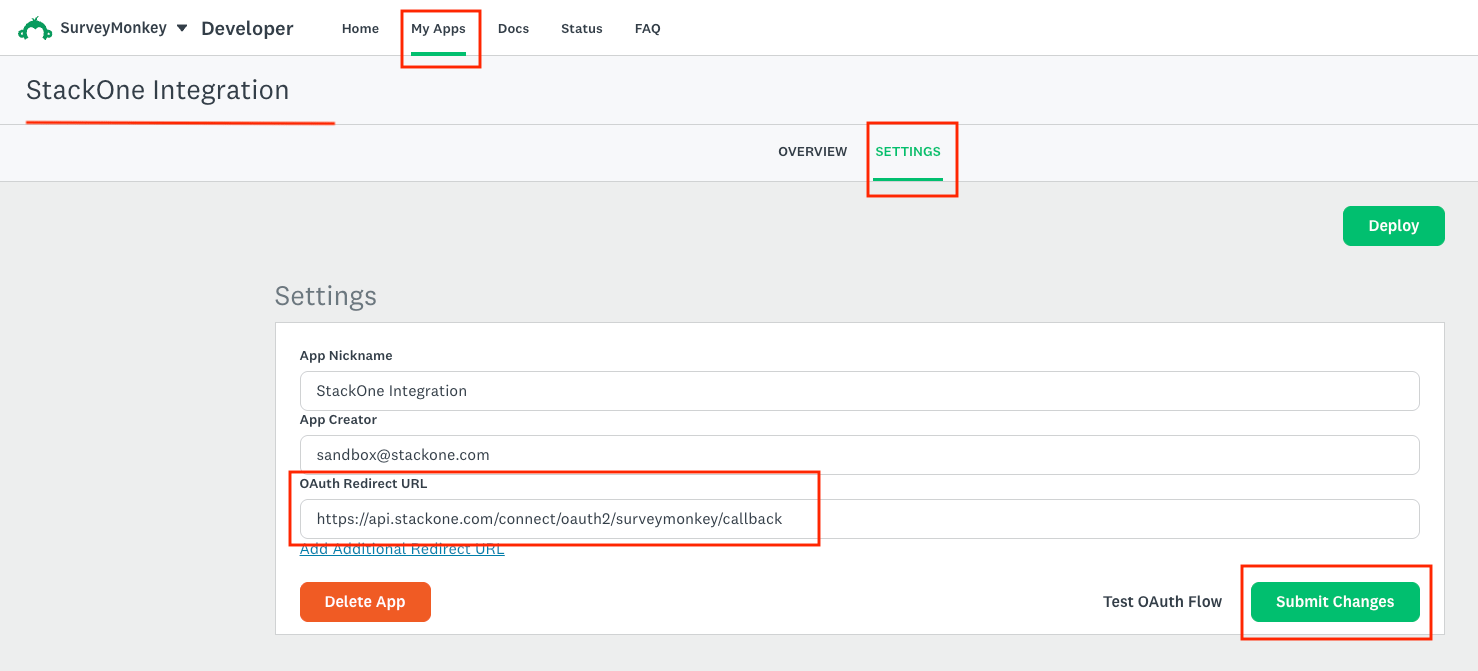1478x671 pixels.
Task: Open the FAQ page
Action: click(x=648, y=29)
